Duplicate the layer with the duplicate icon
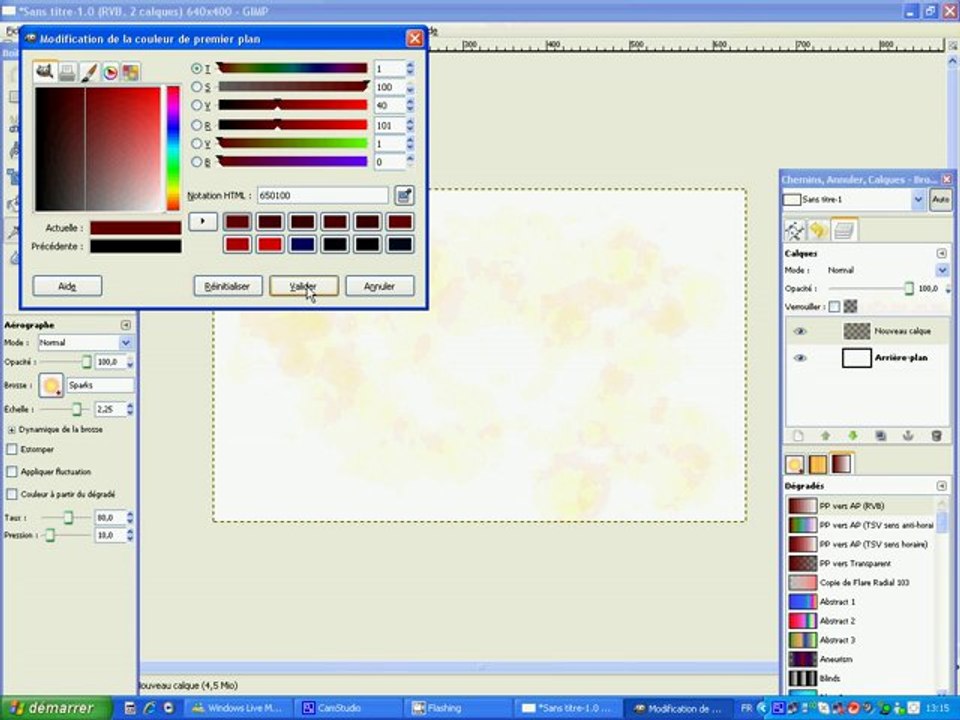 click(x=880, y=436)
